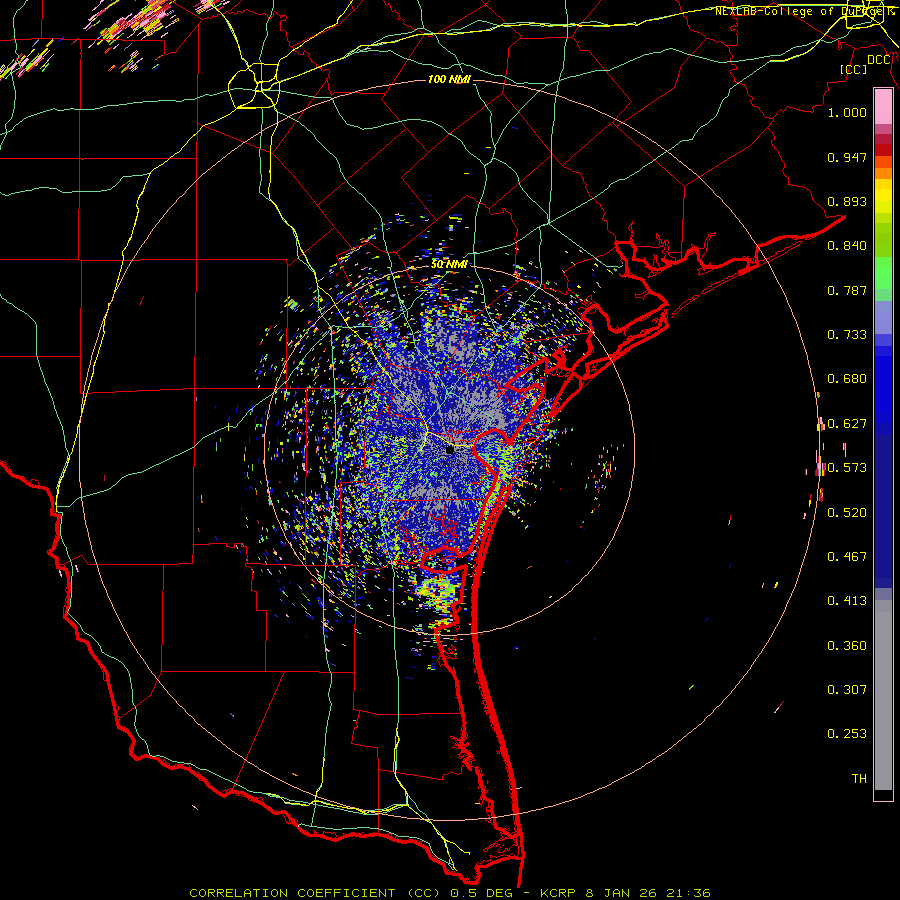Pick the large gray band of color bar
Image resolution: width=900 pixels, height=900 pixels.
point(883,695)
